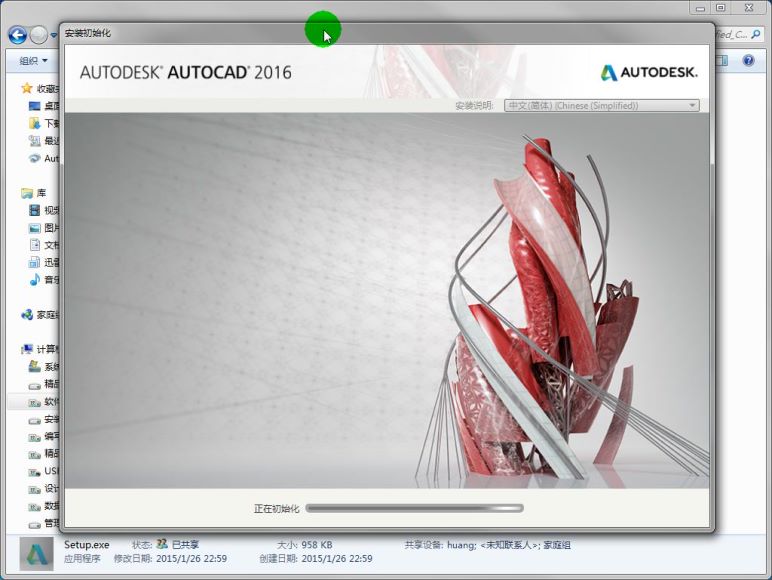772x580 pixels.
Task: Click the shared status people icon
Action: point(162,544)
